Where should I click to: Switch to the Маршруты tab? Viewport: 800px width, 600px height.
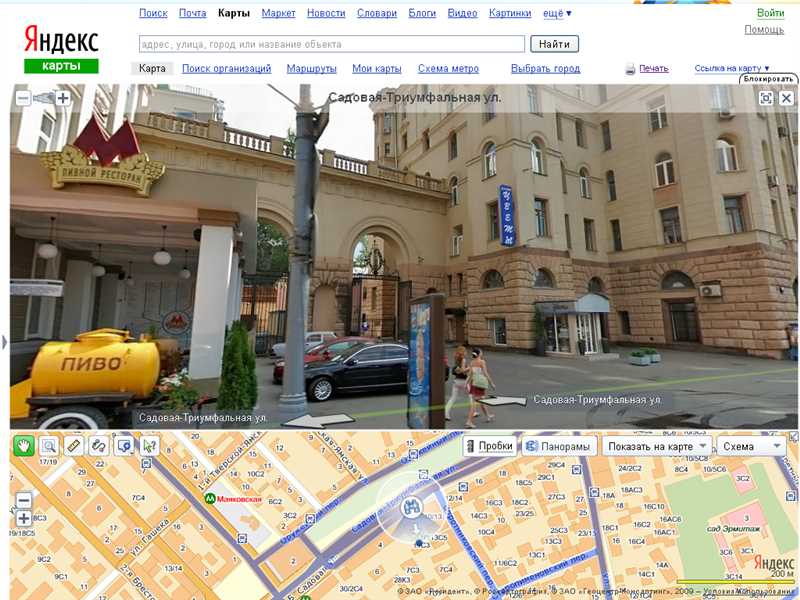(x=311, y=68)
